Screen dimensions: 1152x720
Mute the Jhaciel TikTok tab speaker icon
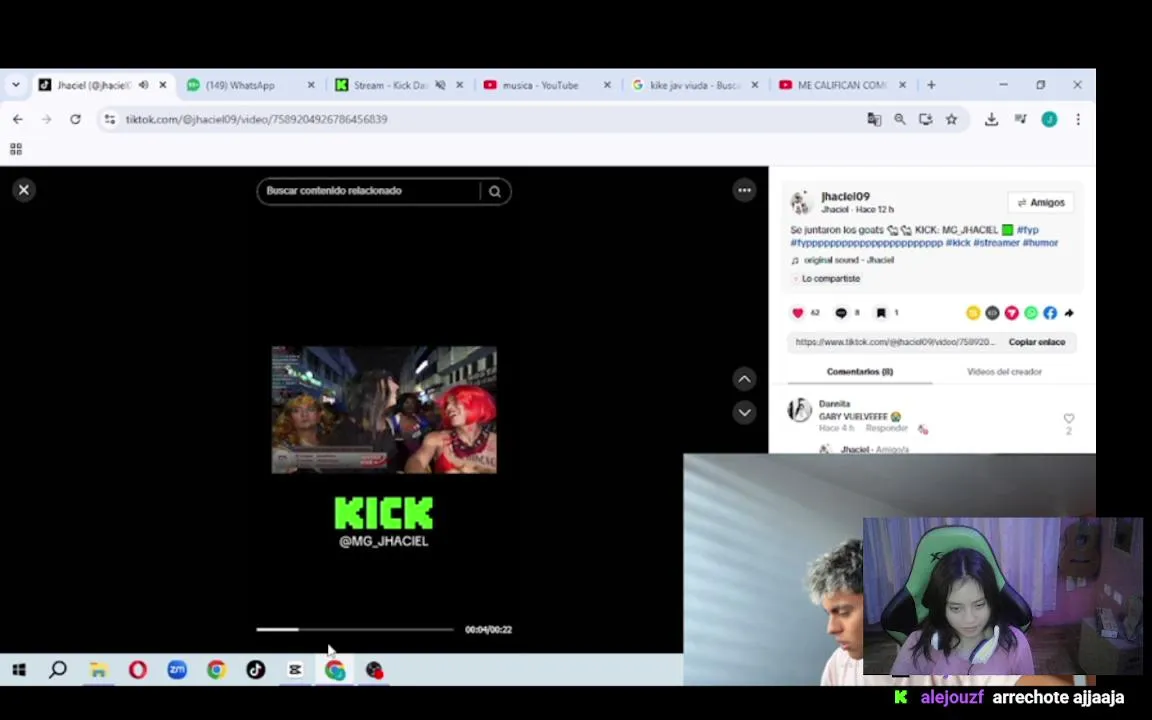(x=143, y=85)
